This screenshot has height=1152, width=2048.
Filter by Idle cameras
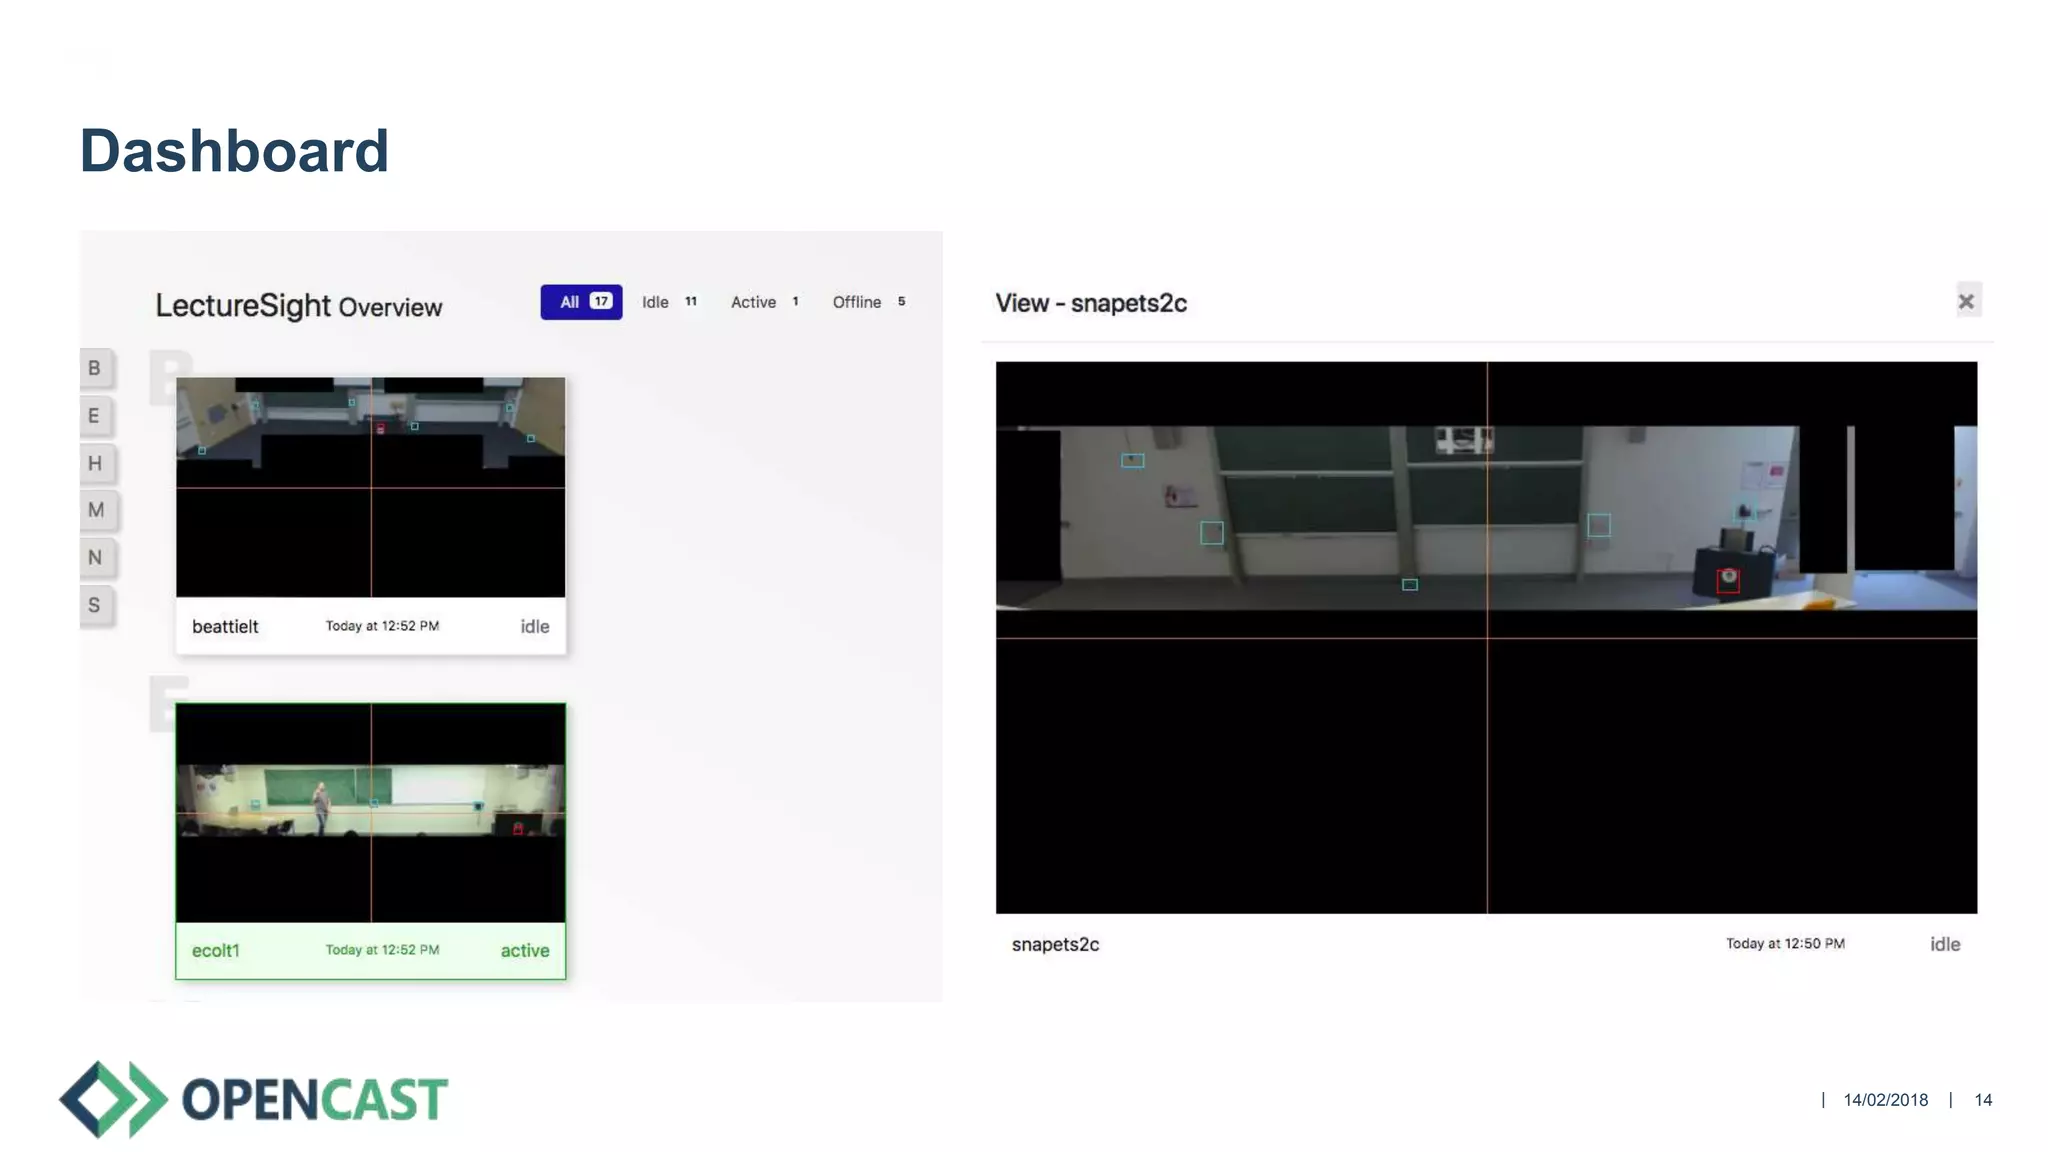coord(670,302)
